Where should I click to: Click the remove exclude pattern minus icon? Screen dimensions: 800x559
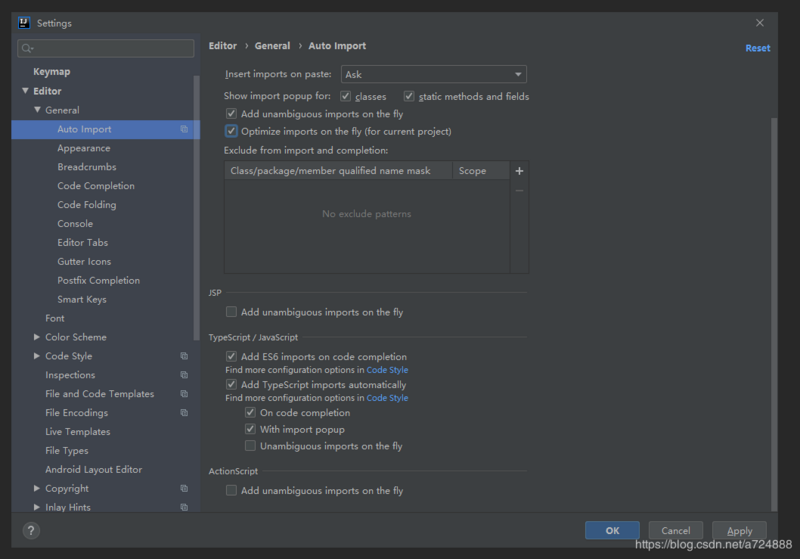[519, 190]
